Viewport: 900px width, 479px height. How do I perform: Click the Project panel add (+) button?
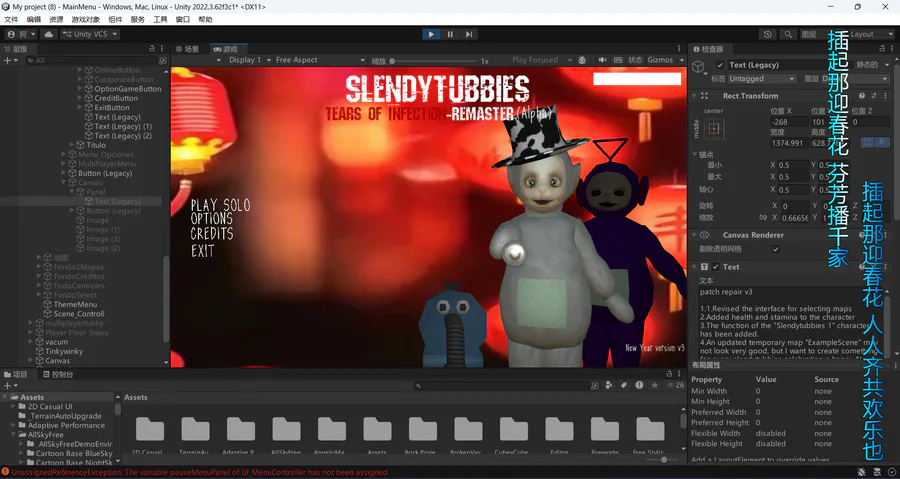tap(10, 386)
